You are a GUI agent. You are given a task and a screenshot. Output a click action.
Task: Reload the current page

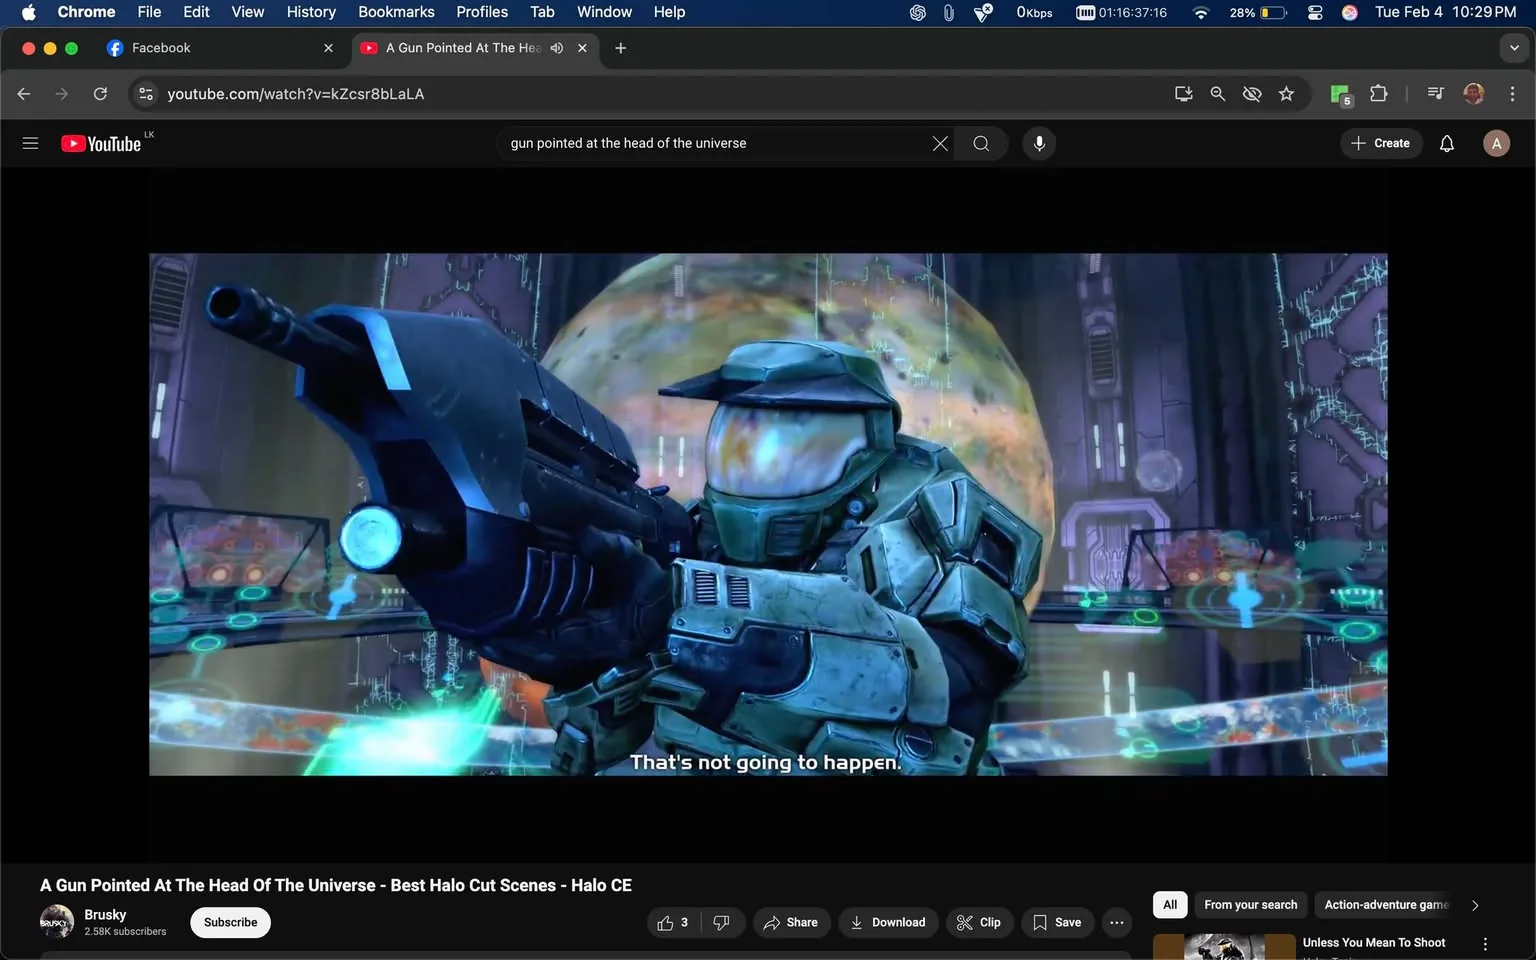pos(100,93)
